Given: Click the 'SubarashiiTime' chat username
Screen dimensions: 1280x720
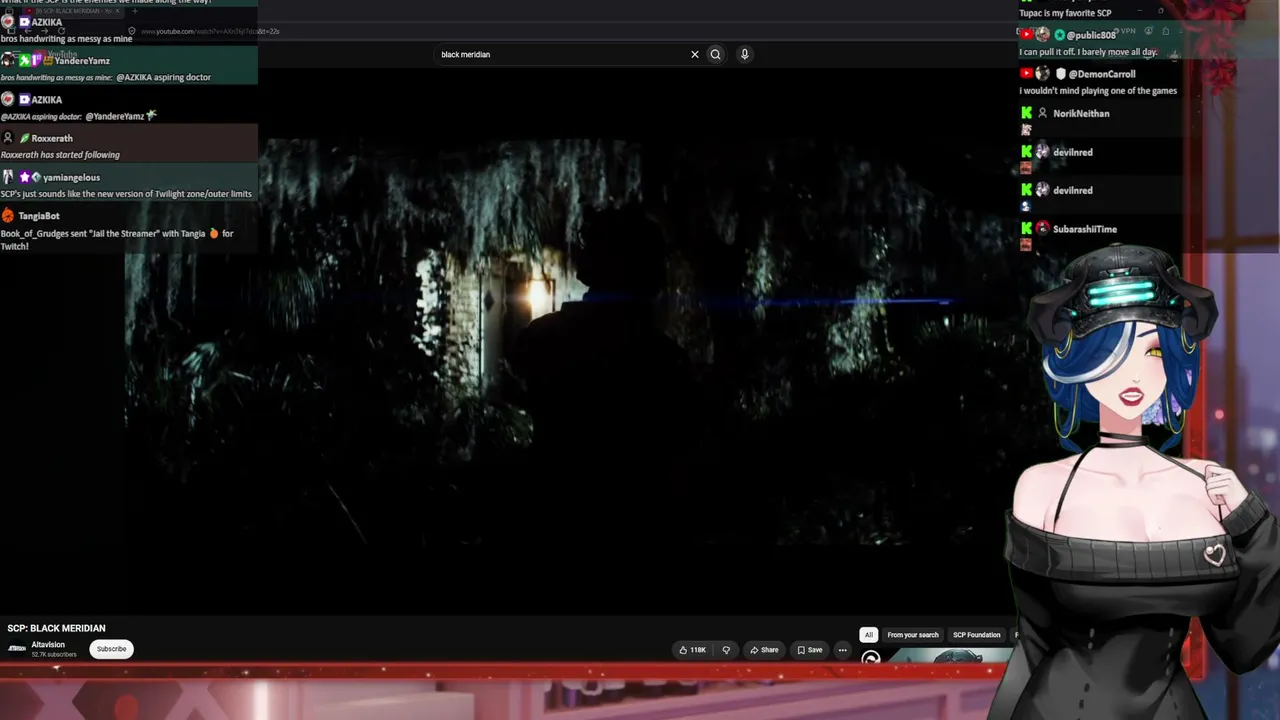Looking at the screenshot, I should pyautogui.click(x=1085, y=229).
